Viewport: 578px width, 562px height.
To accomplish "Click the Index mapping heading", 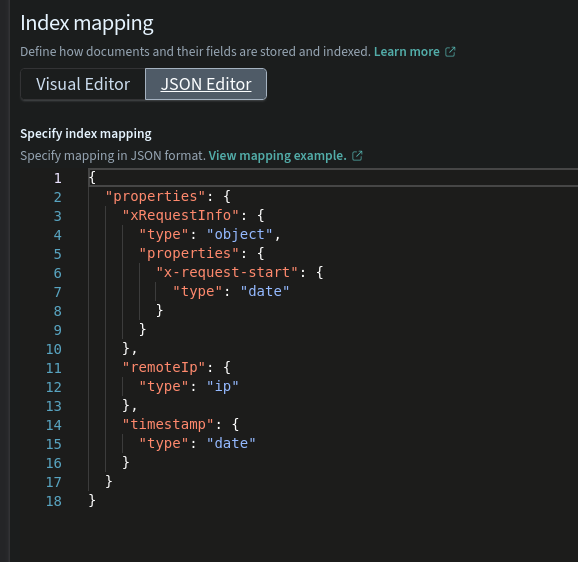I will pos(87,23).
